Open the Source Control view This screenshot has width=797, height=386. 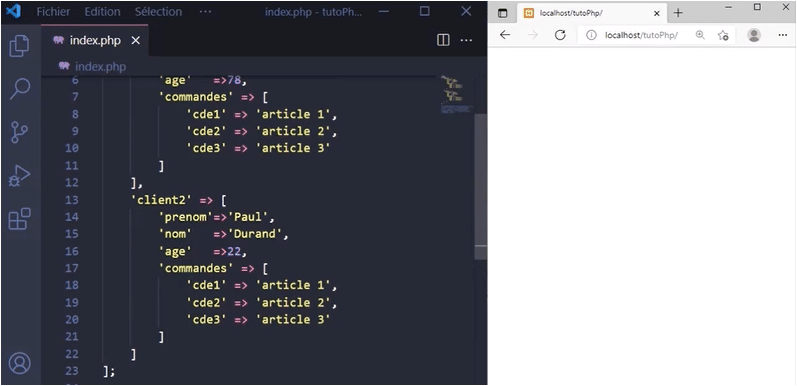(x=19, y=132)
